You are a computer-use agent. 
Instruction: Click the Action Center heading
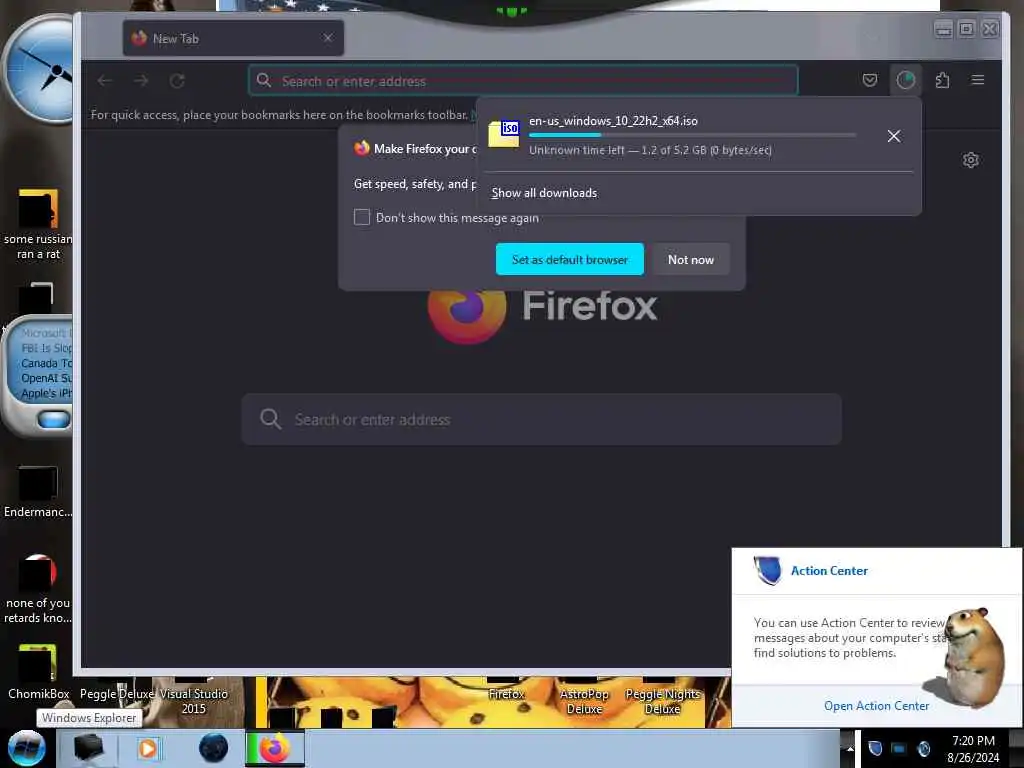[829, 571]
